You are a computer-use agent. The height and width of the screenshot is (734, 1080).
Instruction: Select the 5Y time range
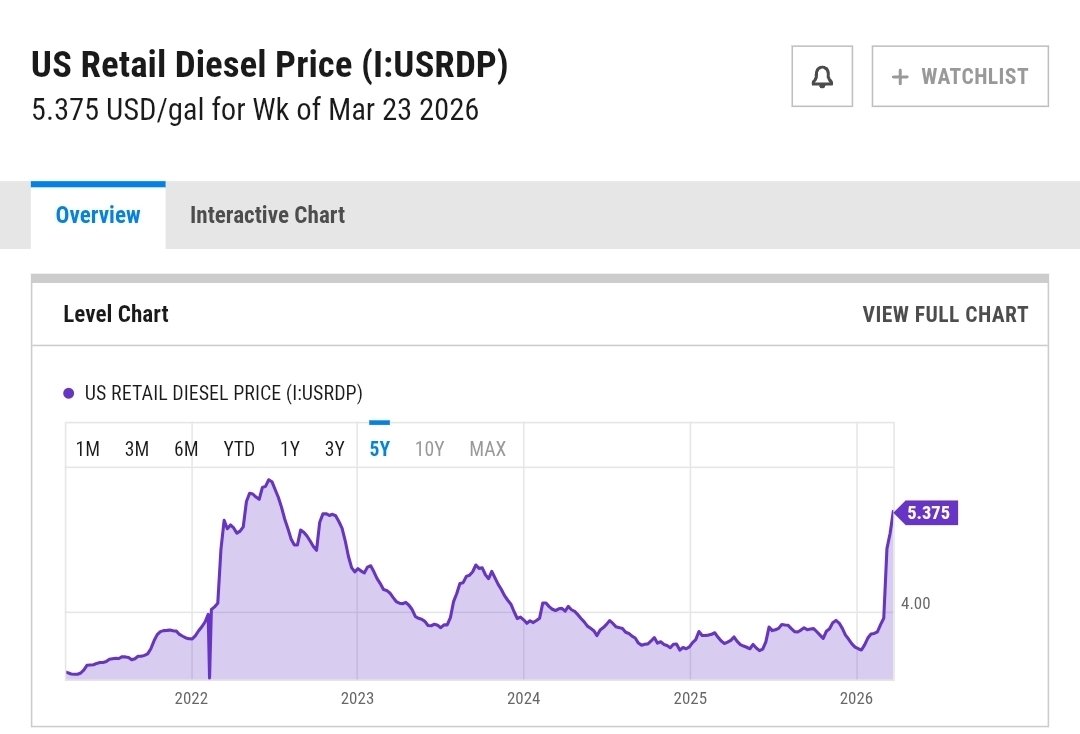380,449
